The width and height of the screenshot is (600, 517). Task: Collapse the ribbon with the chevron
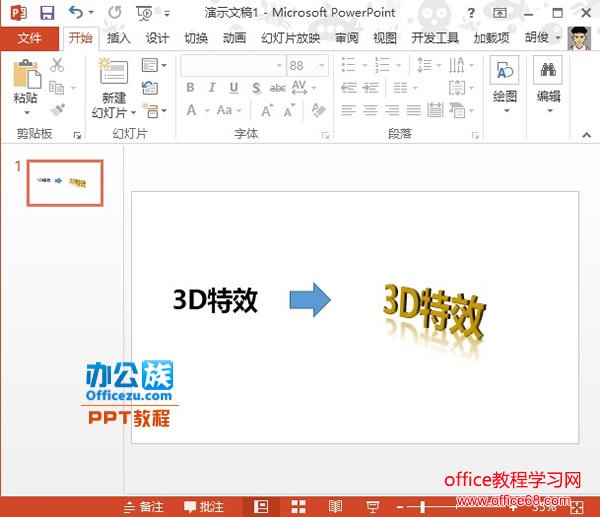[586, 135]
